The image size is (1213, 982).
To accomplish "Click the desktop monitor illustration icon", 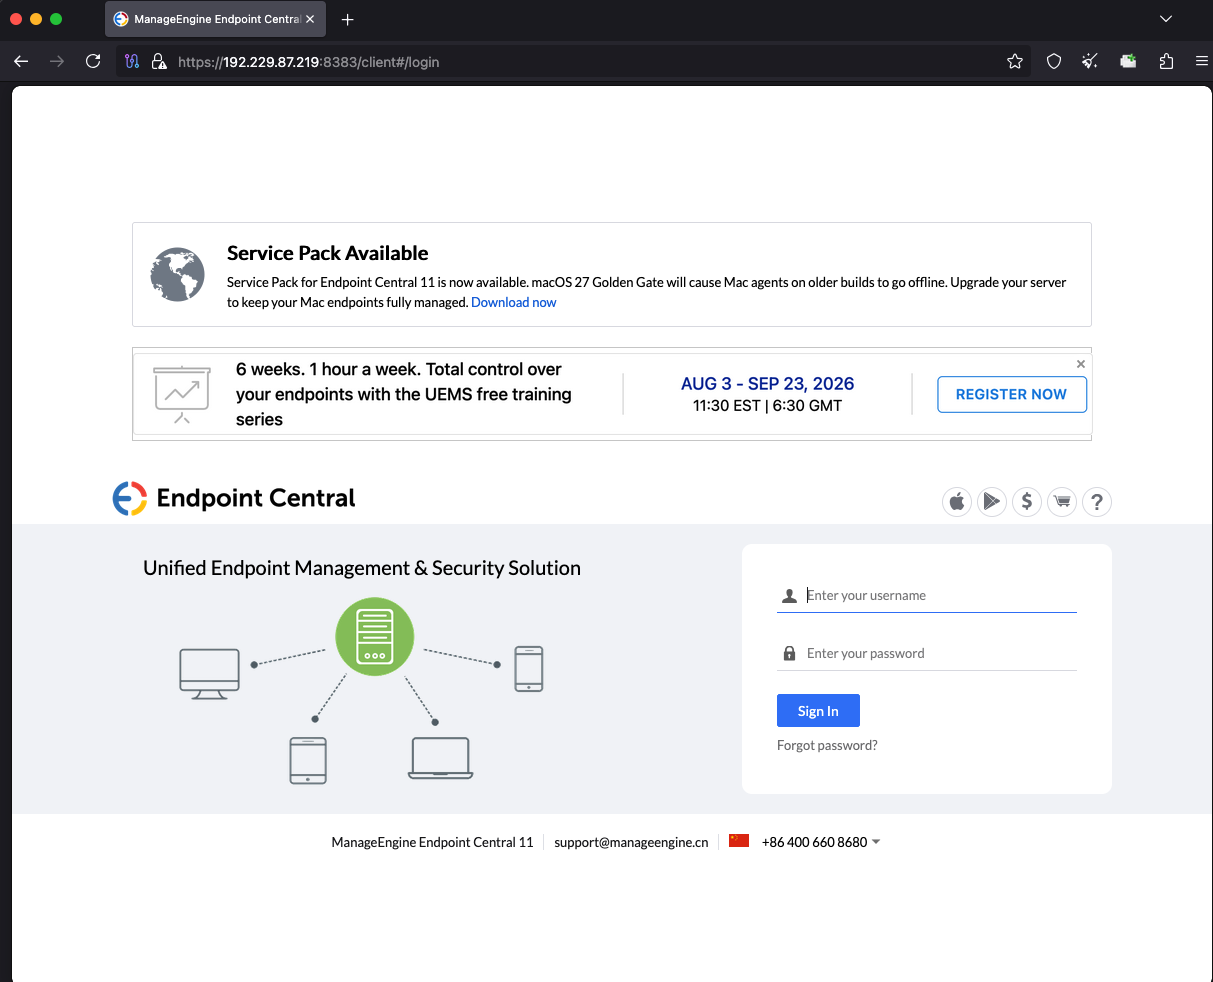I will point(209,673).
